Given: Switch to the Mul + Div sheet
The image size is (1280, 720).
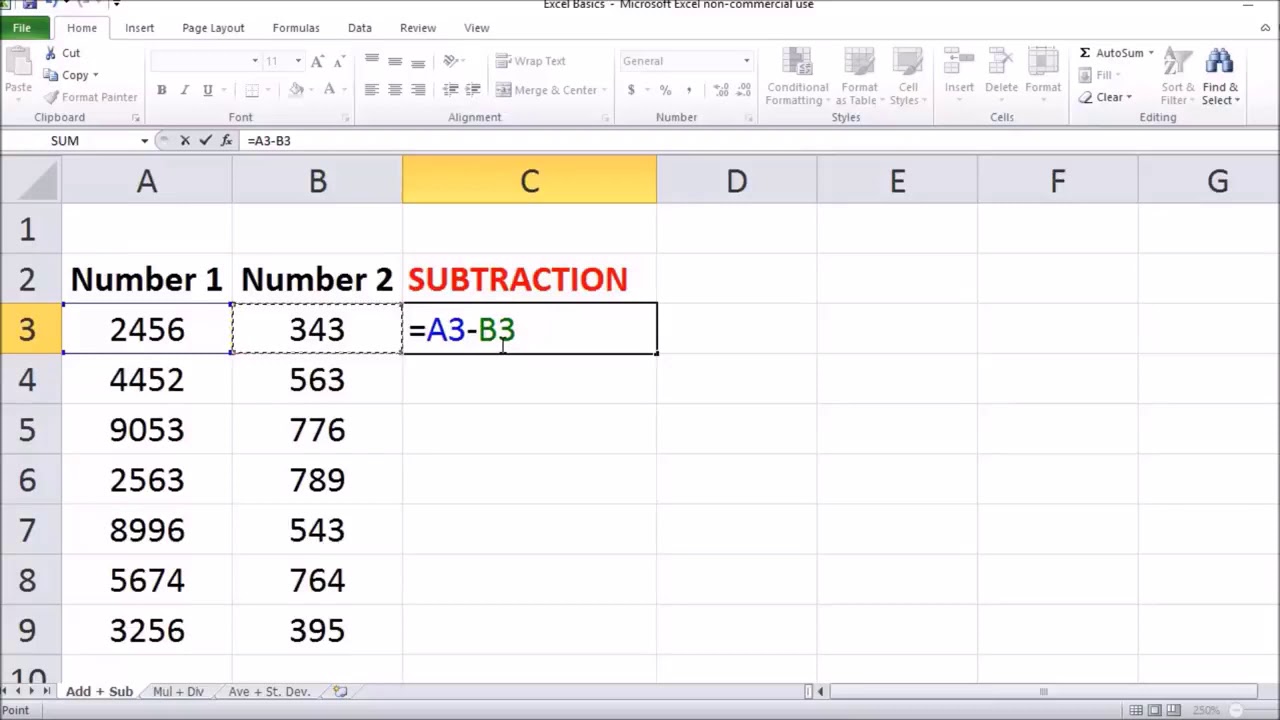Looking at the screenshot, I should pyautogui.click(x=178, y=691).
